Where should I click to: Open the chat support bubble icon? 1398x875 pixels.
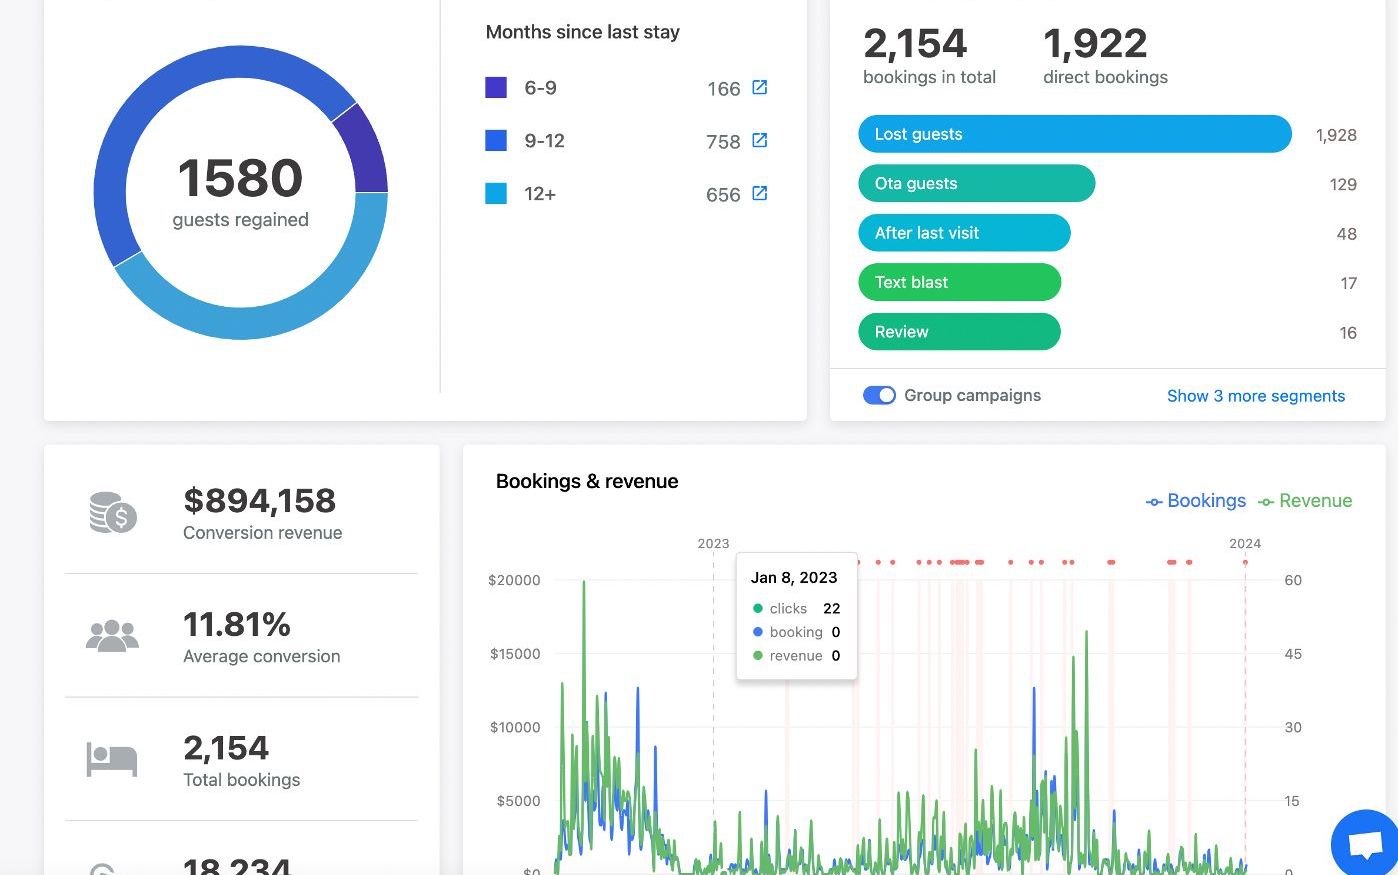point(1365,845)
